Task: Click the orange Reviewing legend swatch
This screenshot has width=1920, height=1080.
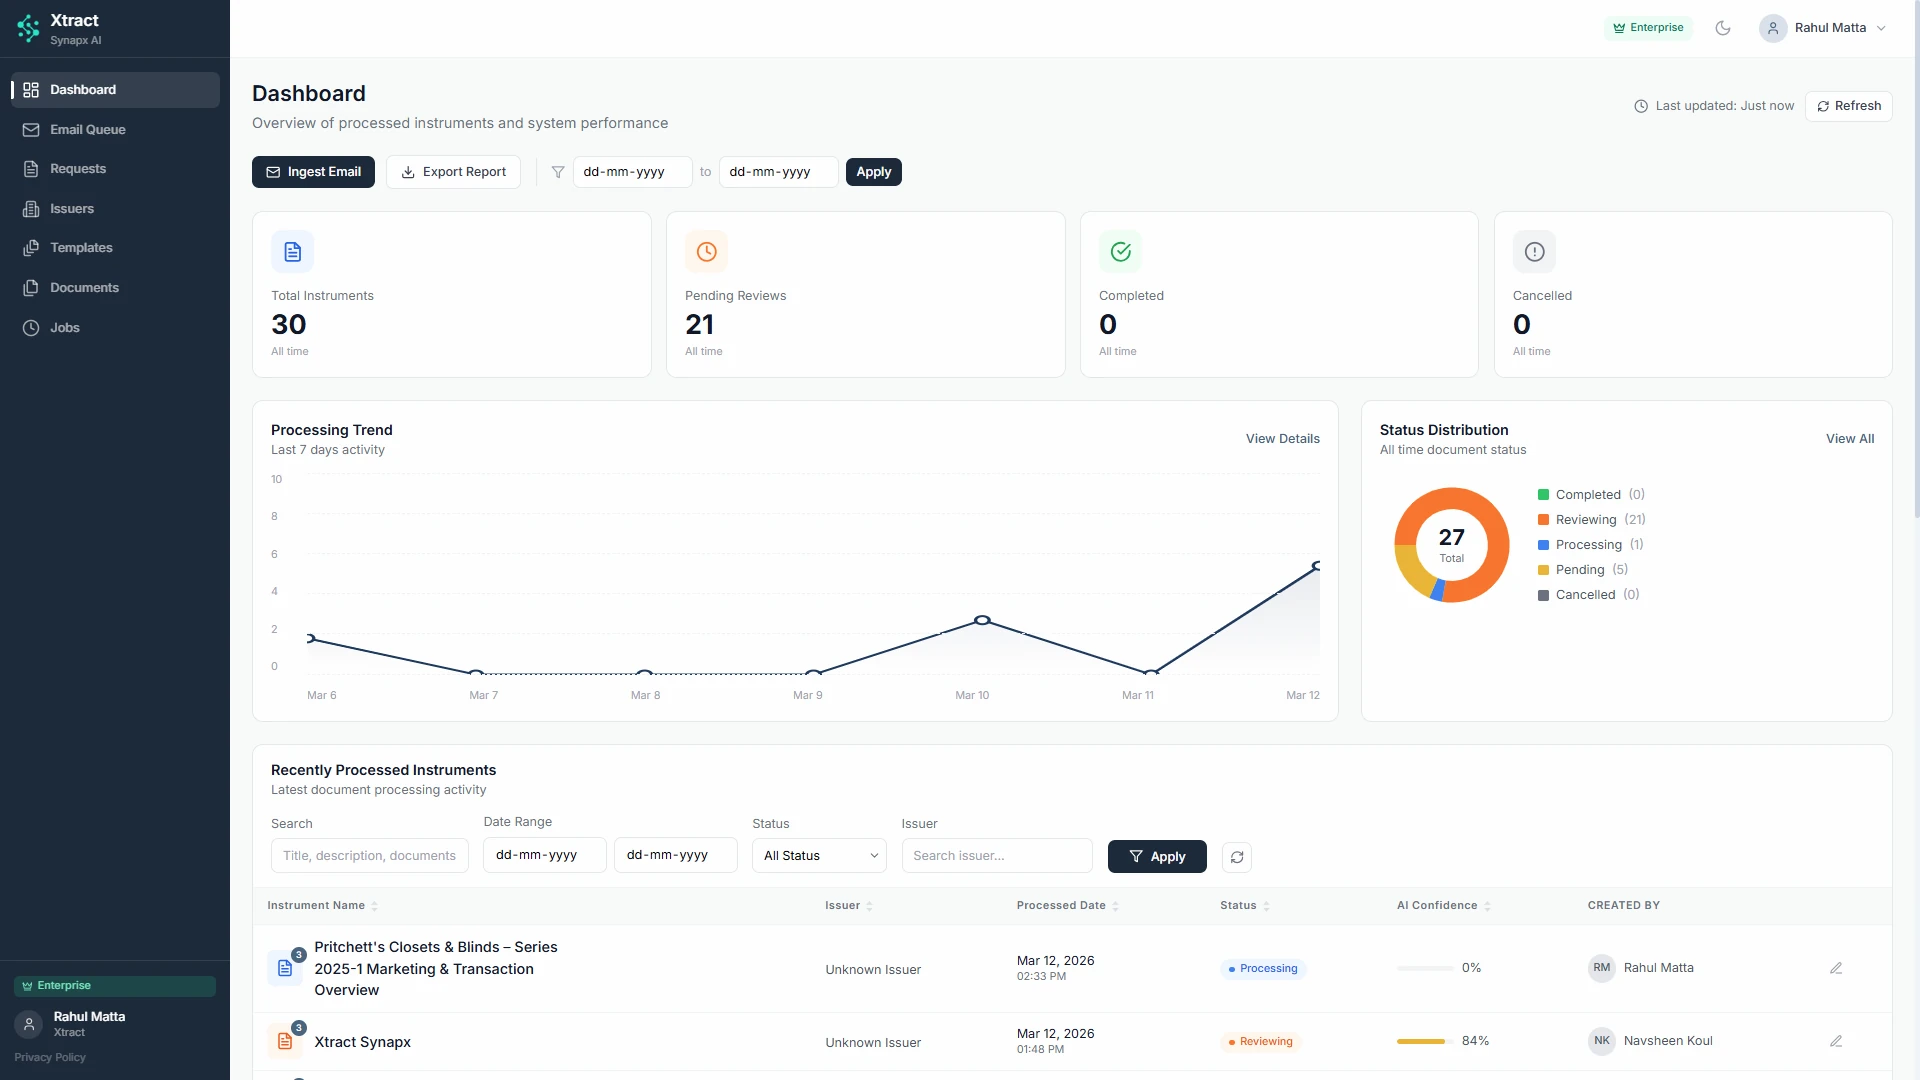Action: pyautogui.click(x=1543, y=520)
